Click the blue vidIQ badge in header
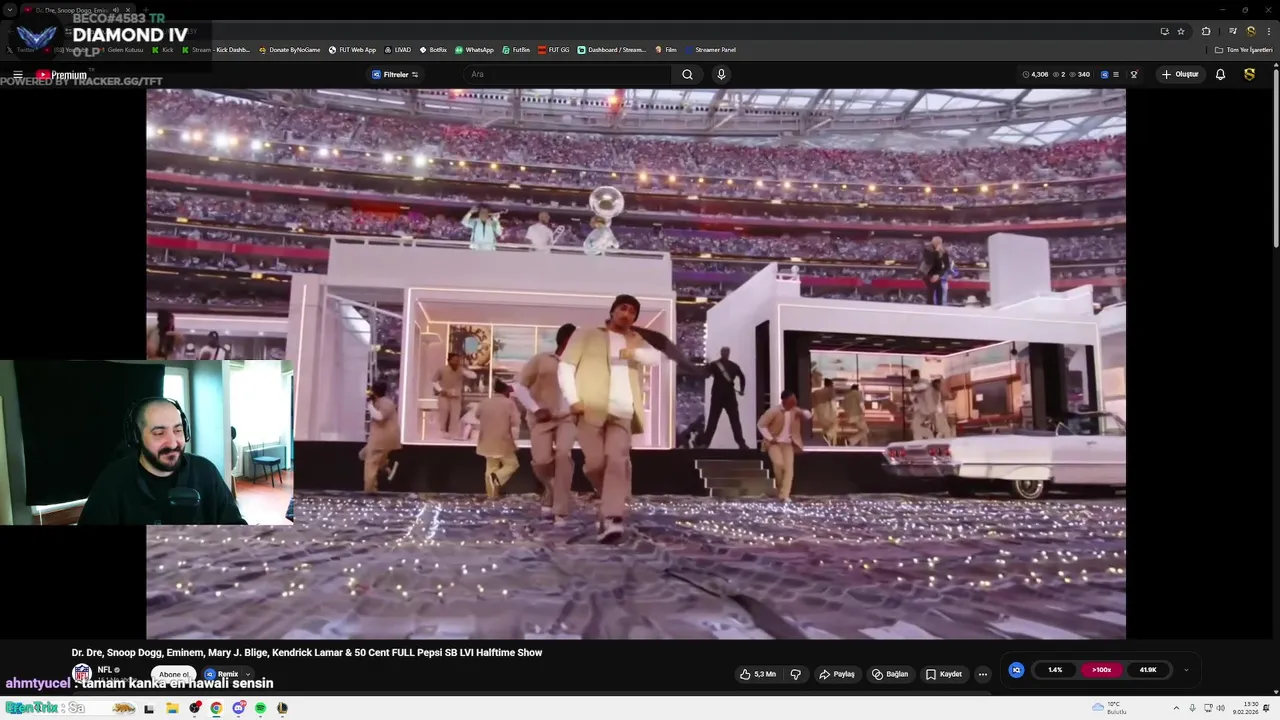This screenshot has height=720, width=1280. point(1105,75)
